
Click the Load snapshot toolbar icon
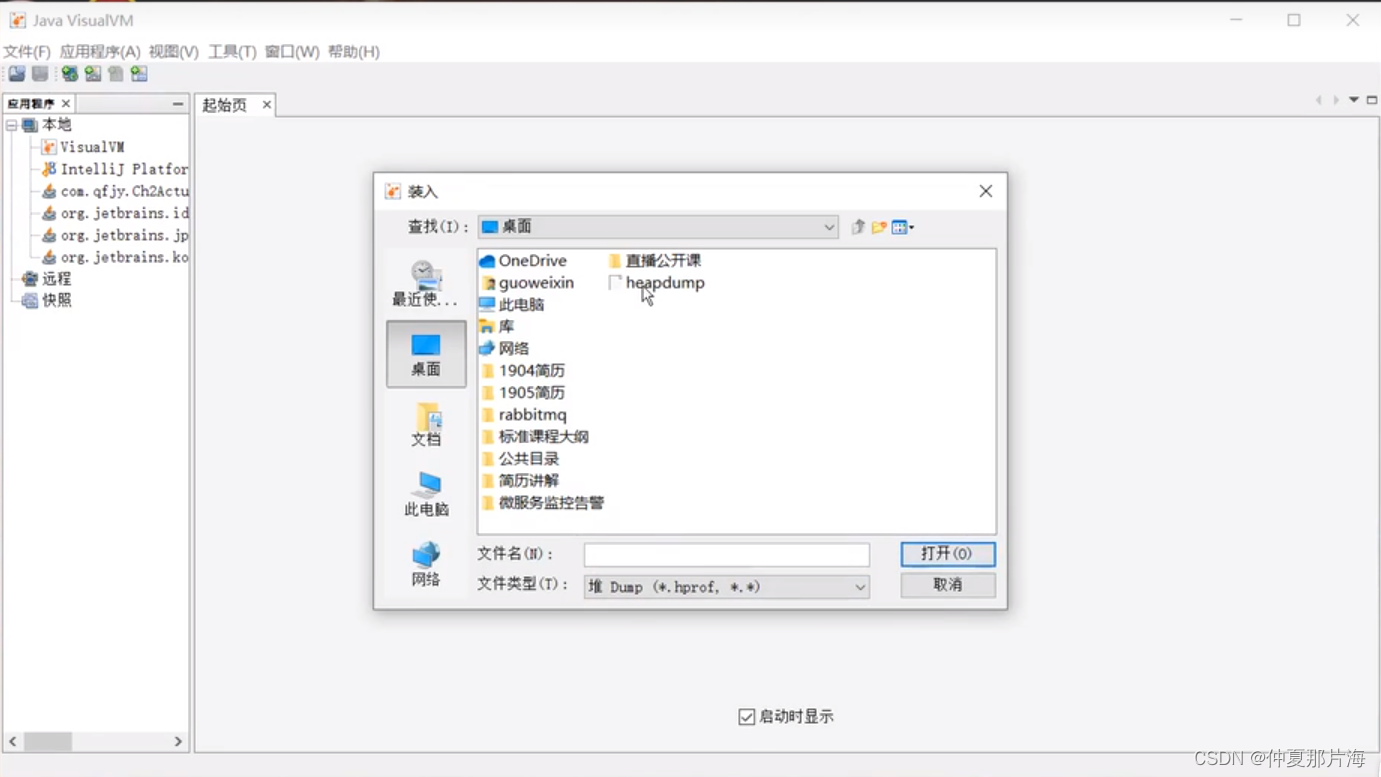17,74
